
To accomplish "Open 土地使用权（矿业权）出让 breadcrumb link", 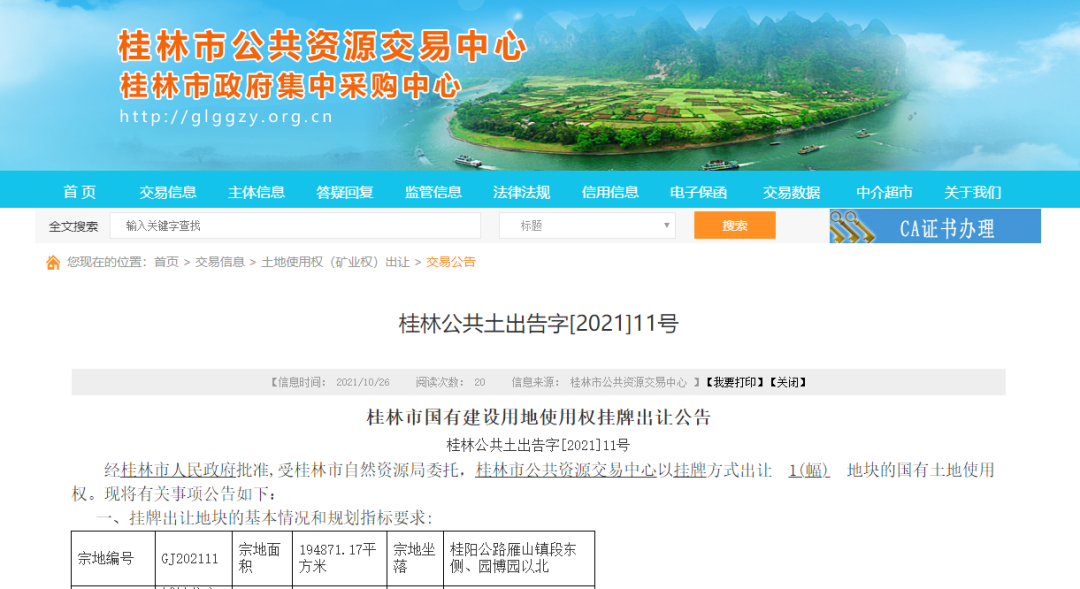I will (x=335, y=262).
